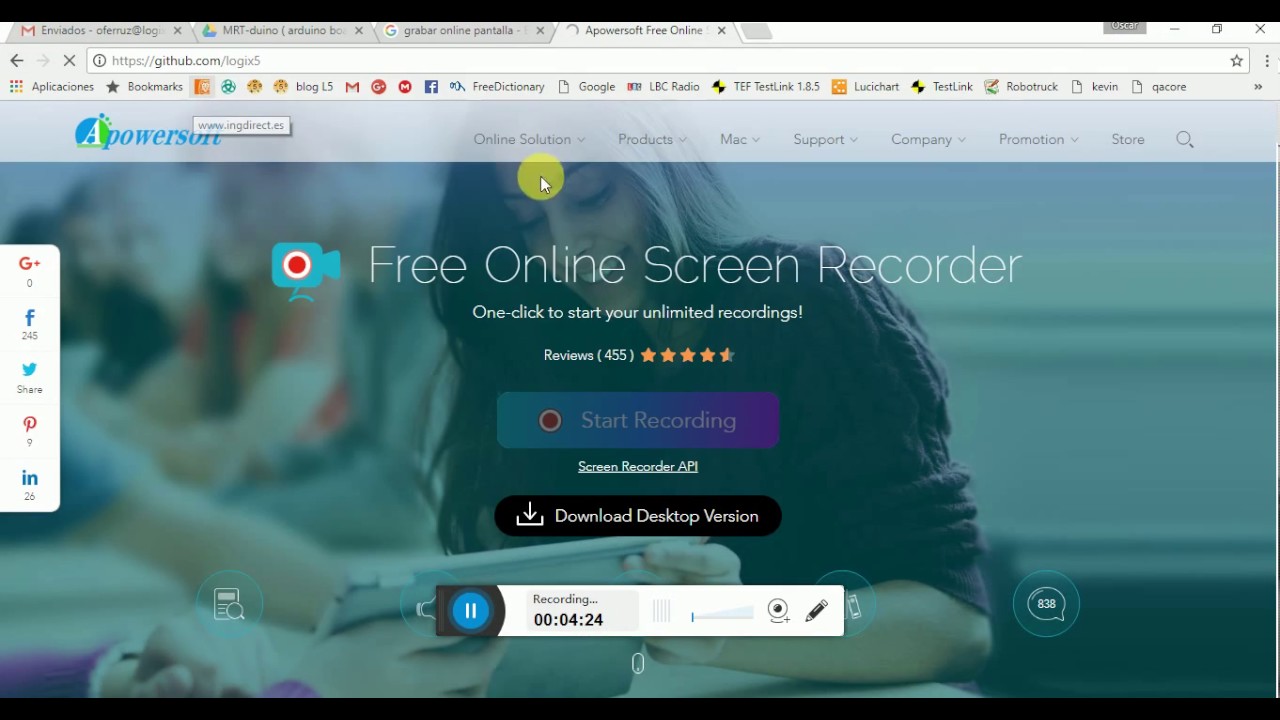Expand the Promotion dropdown
Screen dimensions: 1280x720
pyautogui.click(x=1038, y=139)
